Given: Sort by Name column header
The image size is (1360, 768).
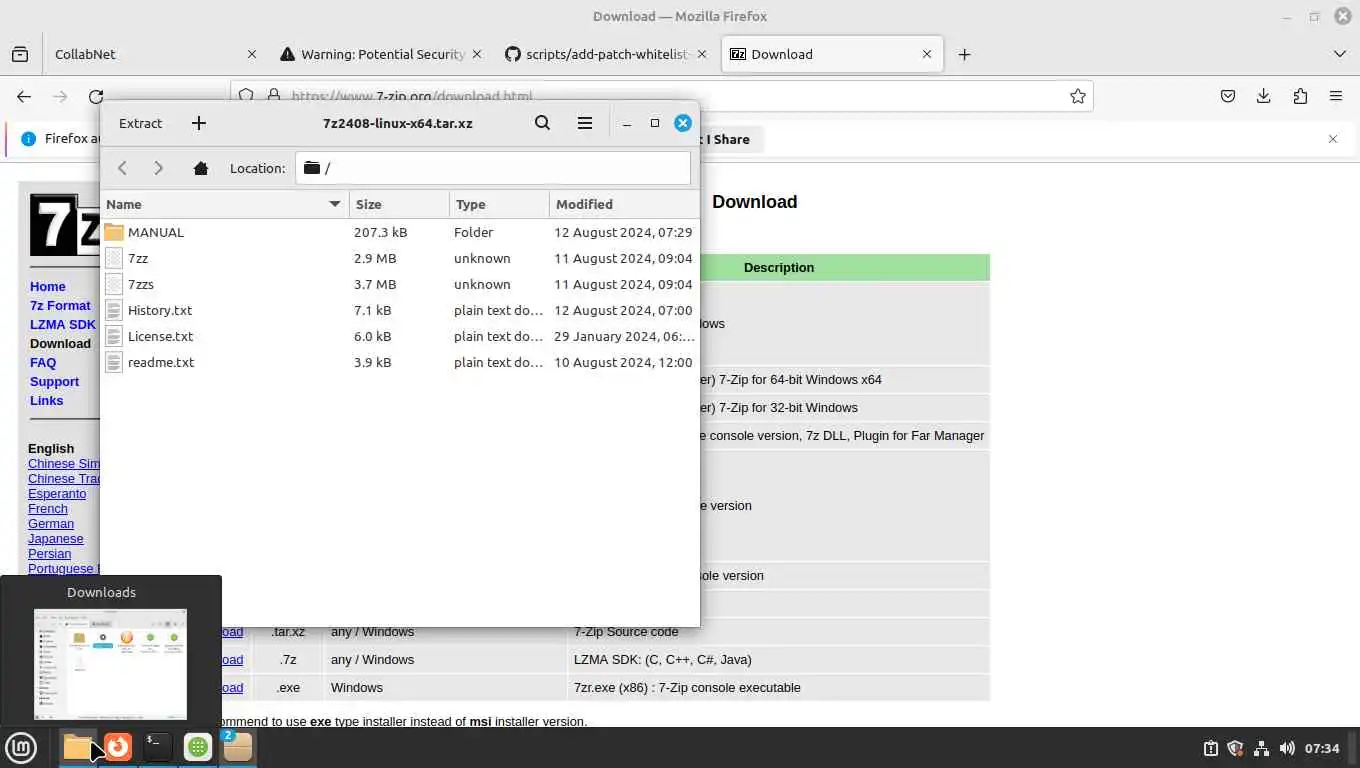Looking at the screenshot, I should point(225,204).
